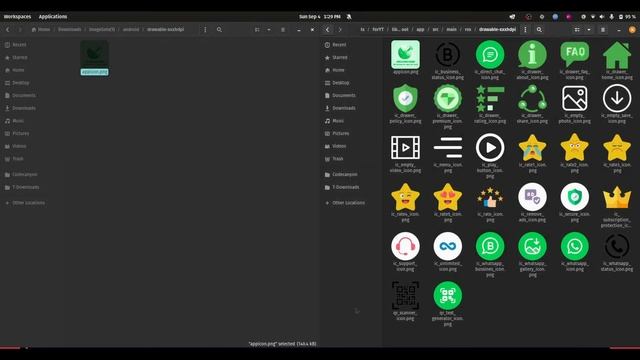This screenshot has width=640, height=360.
Task: Select the drawer policy shield icon file
Action: coord(405,99)
